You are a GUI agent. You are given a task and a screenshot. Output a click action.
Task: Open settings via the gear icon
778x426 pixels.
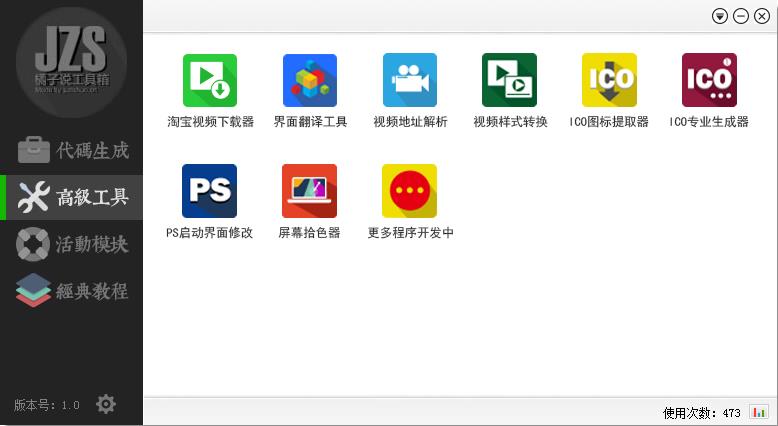105,404
